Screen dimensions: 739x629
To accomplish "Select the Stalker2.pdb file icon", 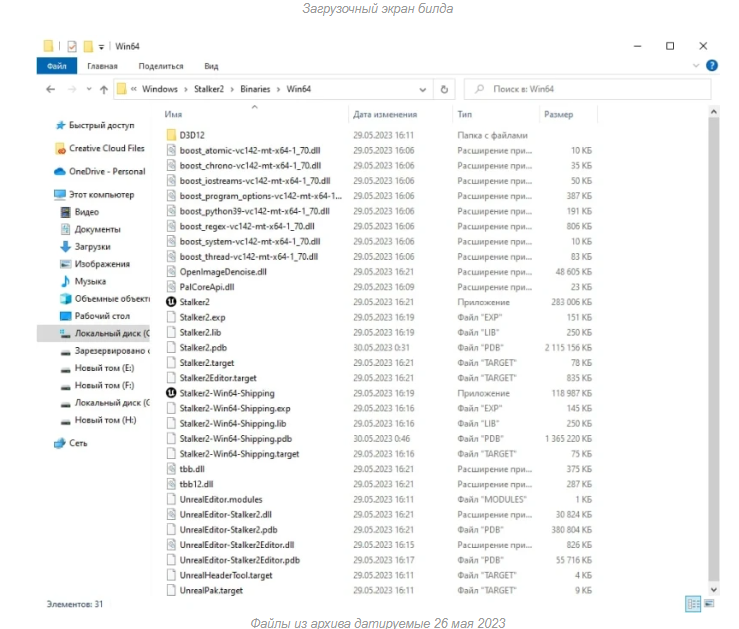I will point(171,348).
